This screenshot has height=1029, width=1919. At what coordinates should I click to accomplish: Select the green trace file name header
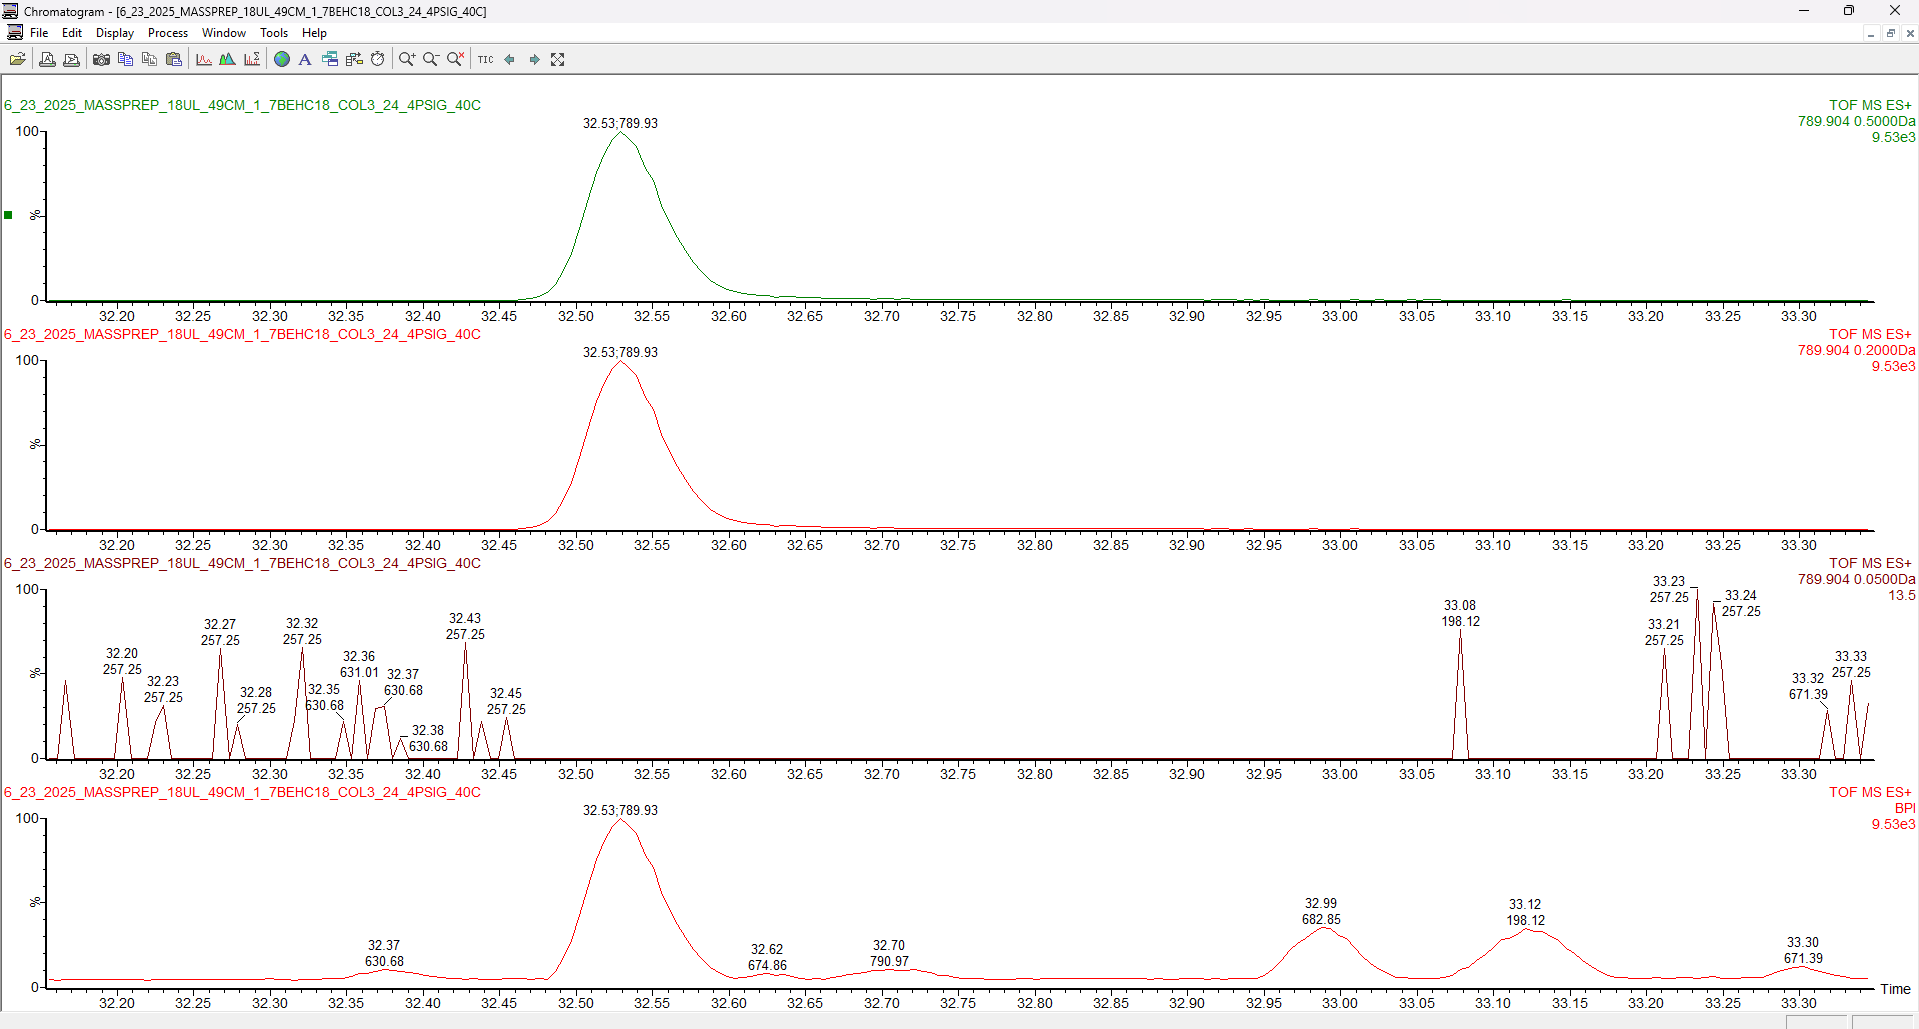coord(243,105)
